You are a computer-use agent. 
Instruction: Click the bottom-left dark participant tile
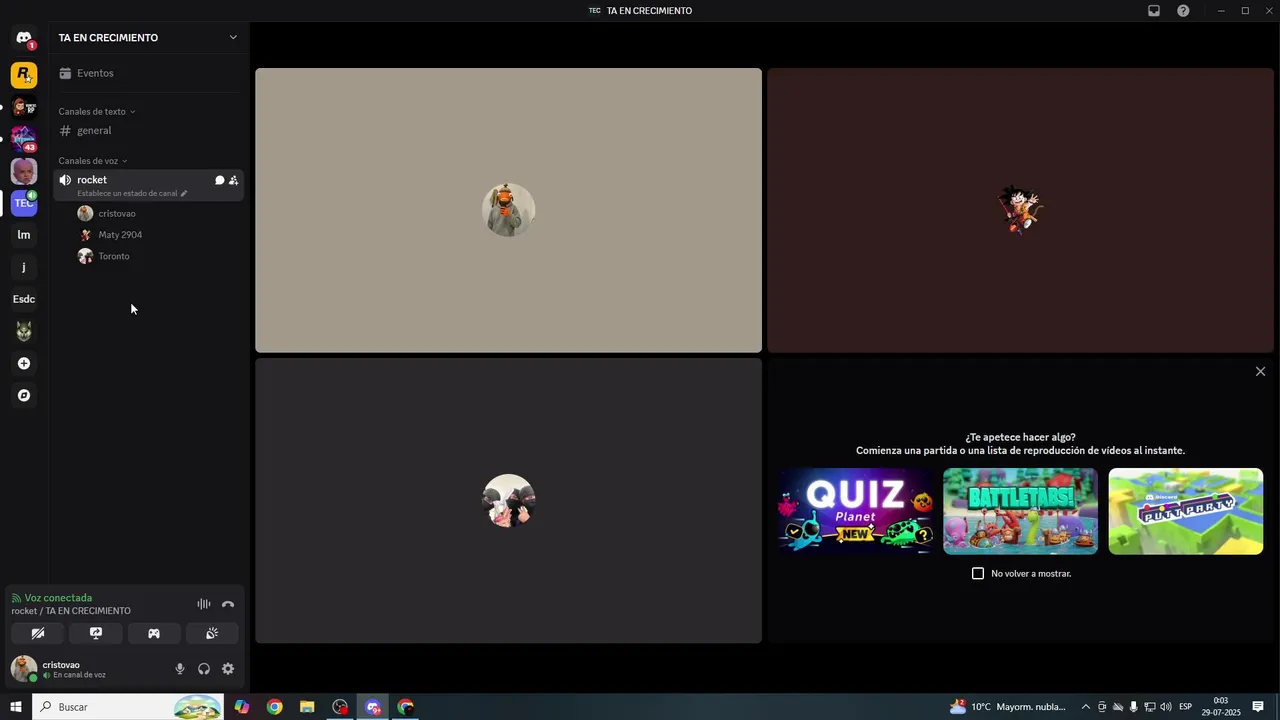(x=508, y=500)
